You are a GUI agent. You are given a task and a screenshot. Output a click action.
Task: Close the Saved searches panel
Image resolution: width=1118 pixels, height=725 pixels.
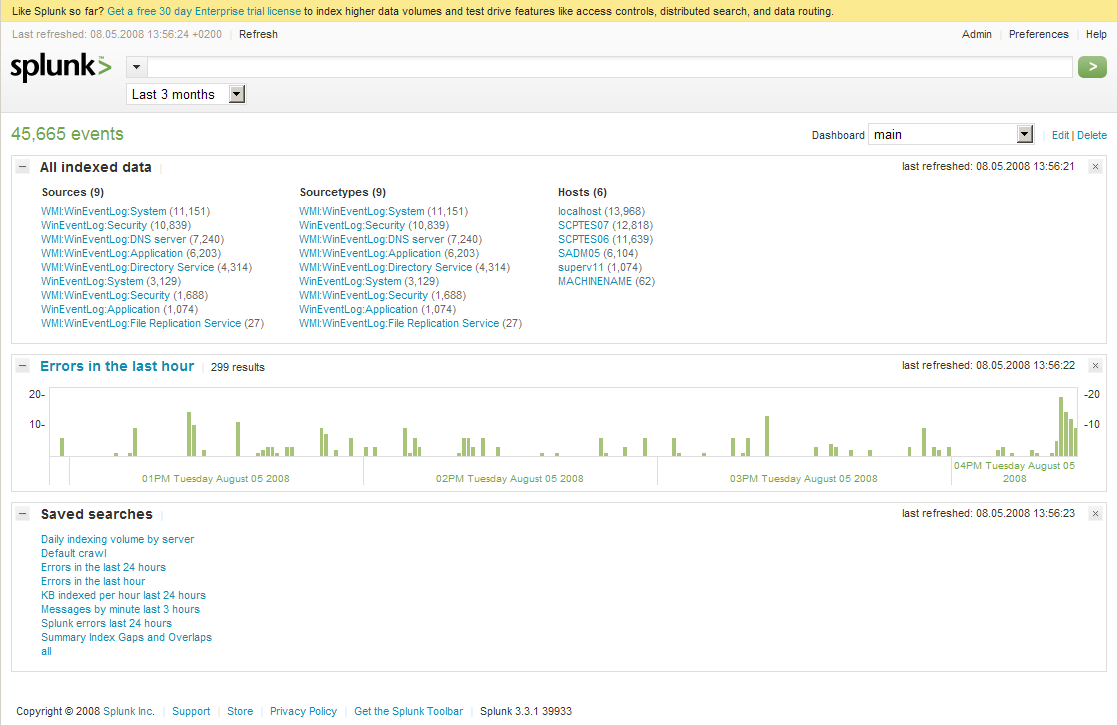[1096, 513]
